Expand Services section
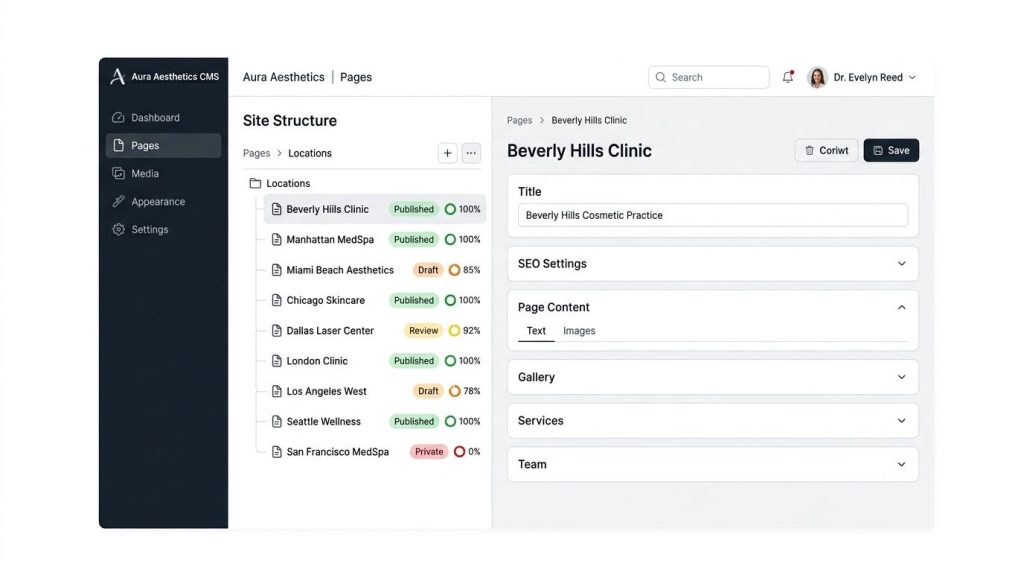The width and height of the screenshot is (1024, 572). (712, 421)
